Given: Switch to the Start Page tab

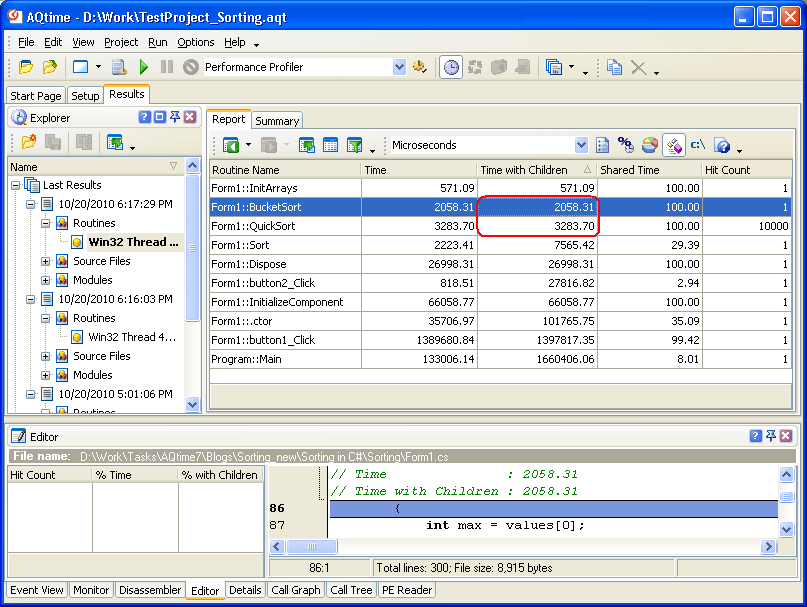Looking at the screenshot, I should [x=36, y=96].
